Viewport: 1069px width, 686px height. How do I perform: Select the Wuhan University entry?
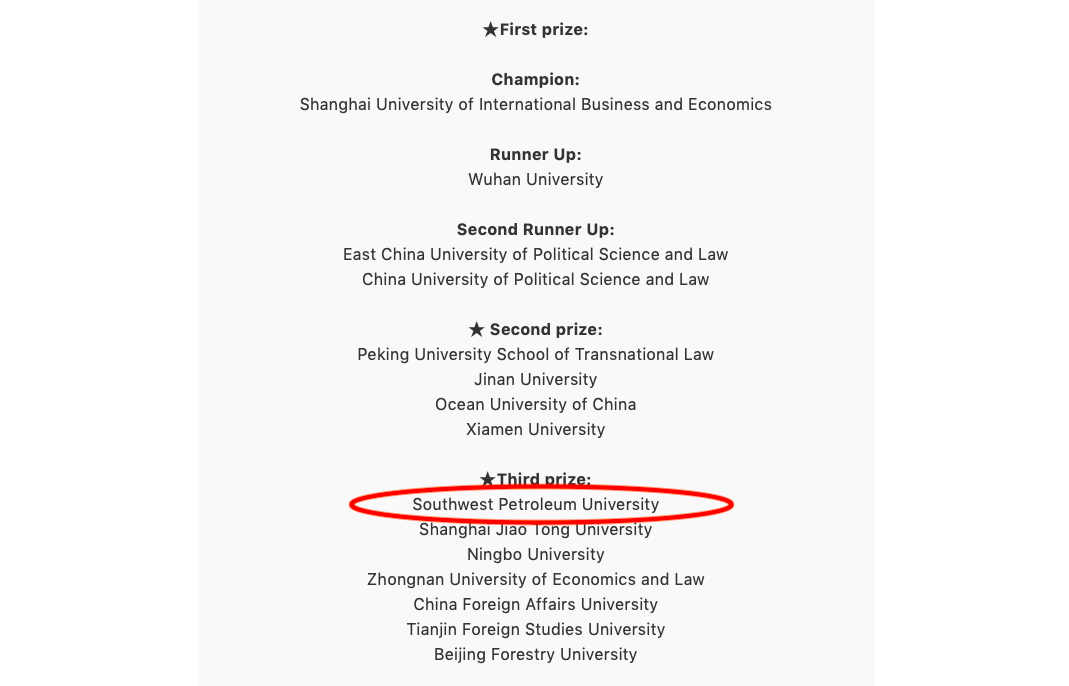pos(535,180)
